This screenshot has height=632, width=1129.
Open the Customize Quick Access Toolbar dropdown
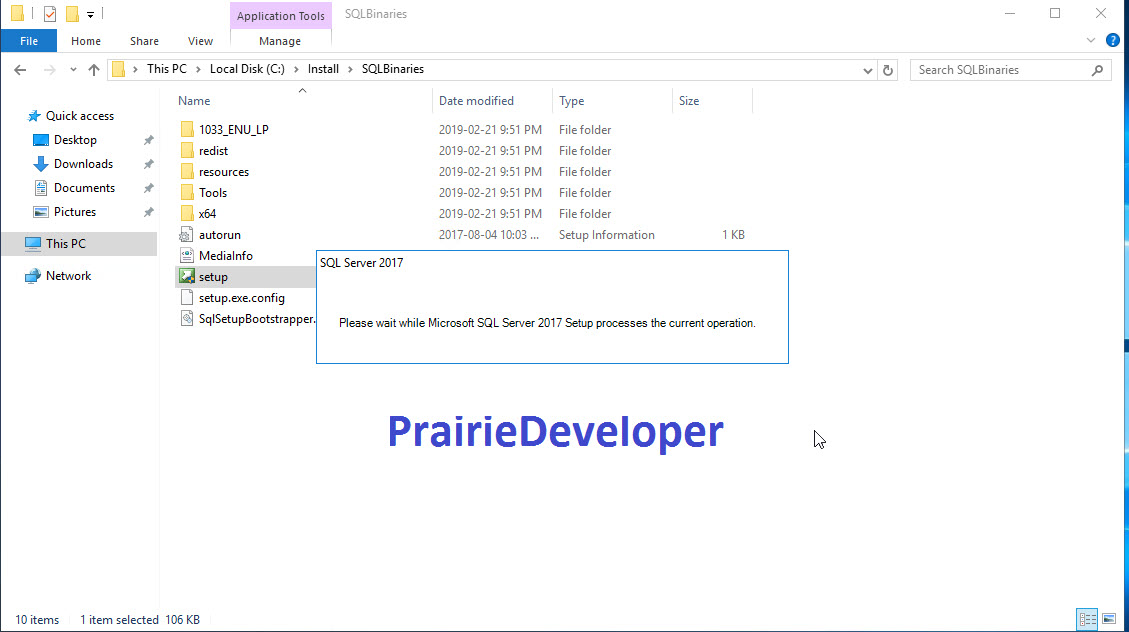[x=90, y=14]
